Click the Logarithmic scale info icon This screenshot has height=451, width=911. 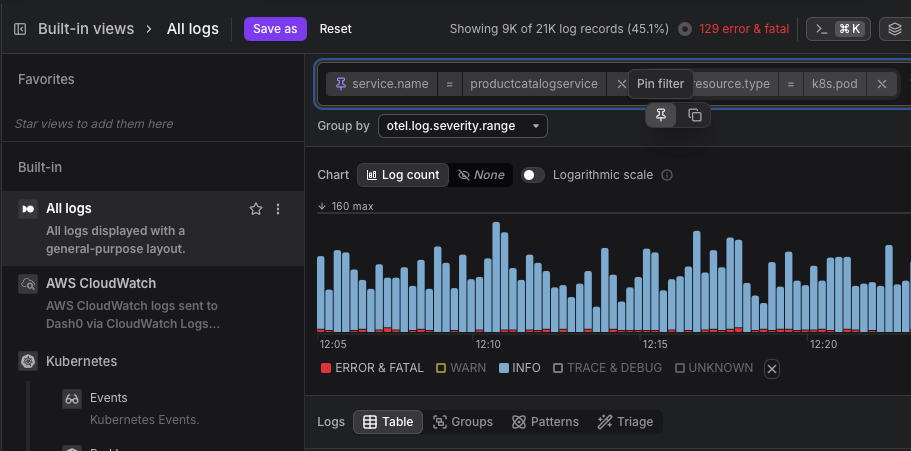pos(667,175)
